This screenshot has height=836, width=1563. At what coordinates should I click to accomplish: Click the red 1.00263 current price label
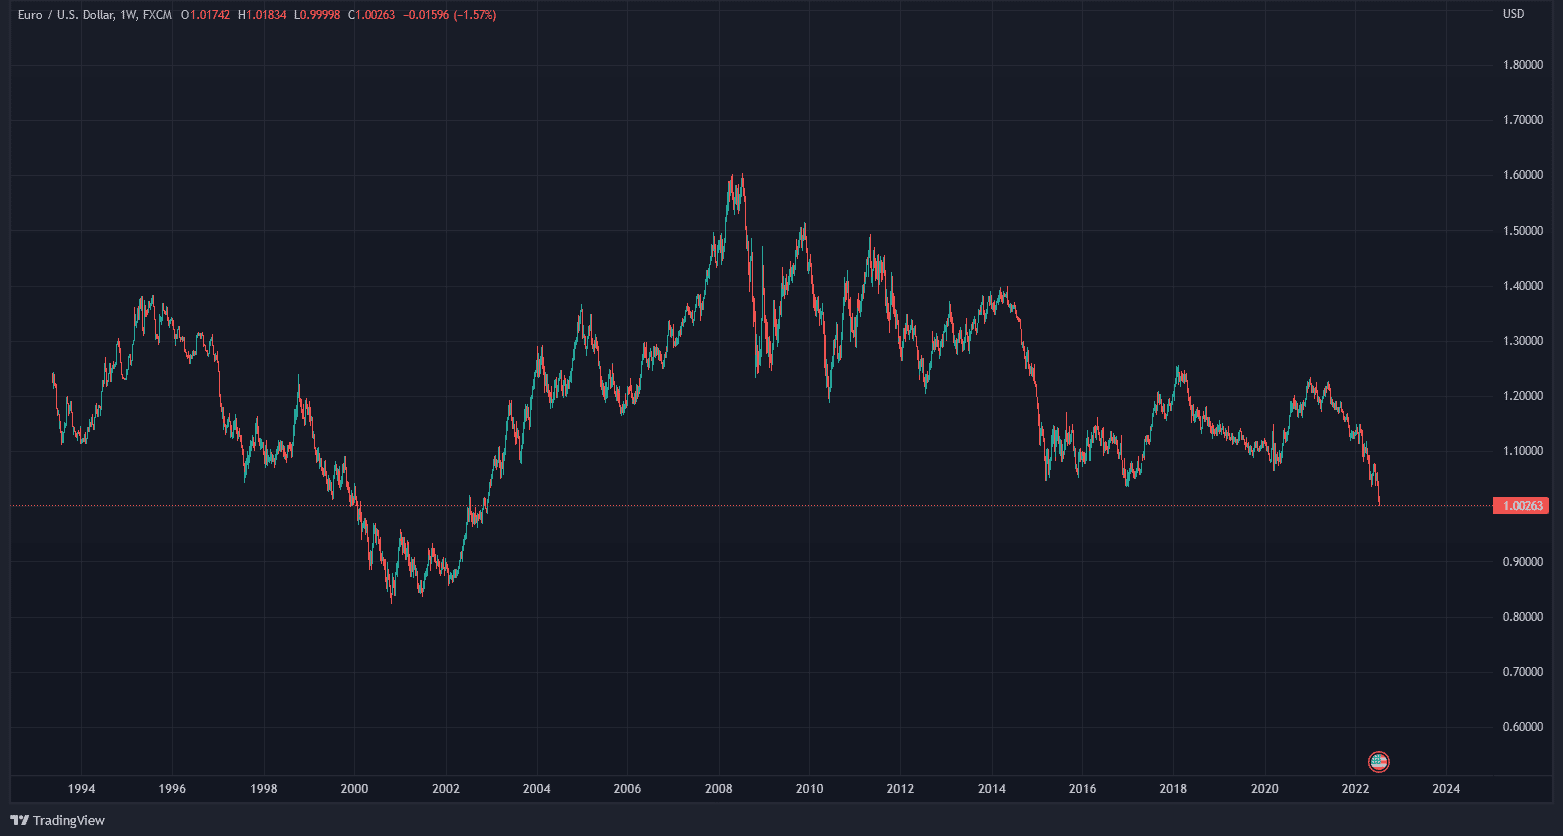(x=1519, y=506)
